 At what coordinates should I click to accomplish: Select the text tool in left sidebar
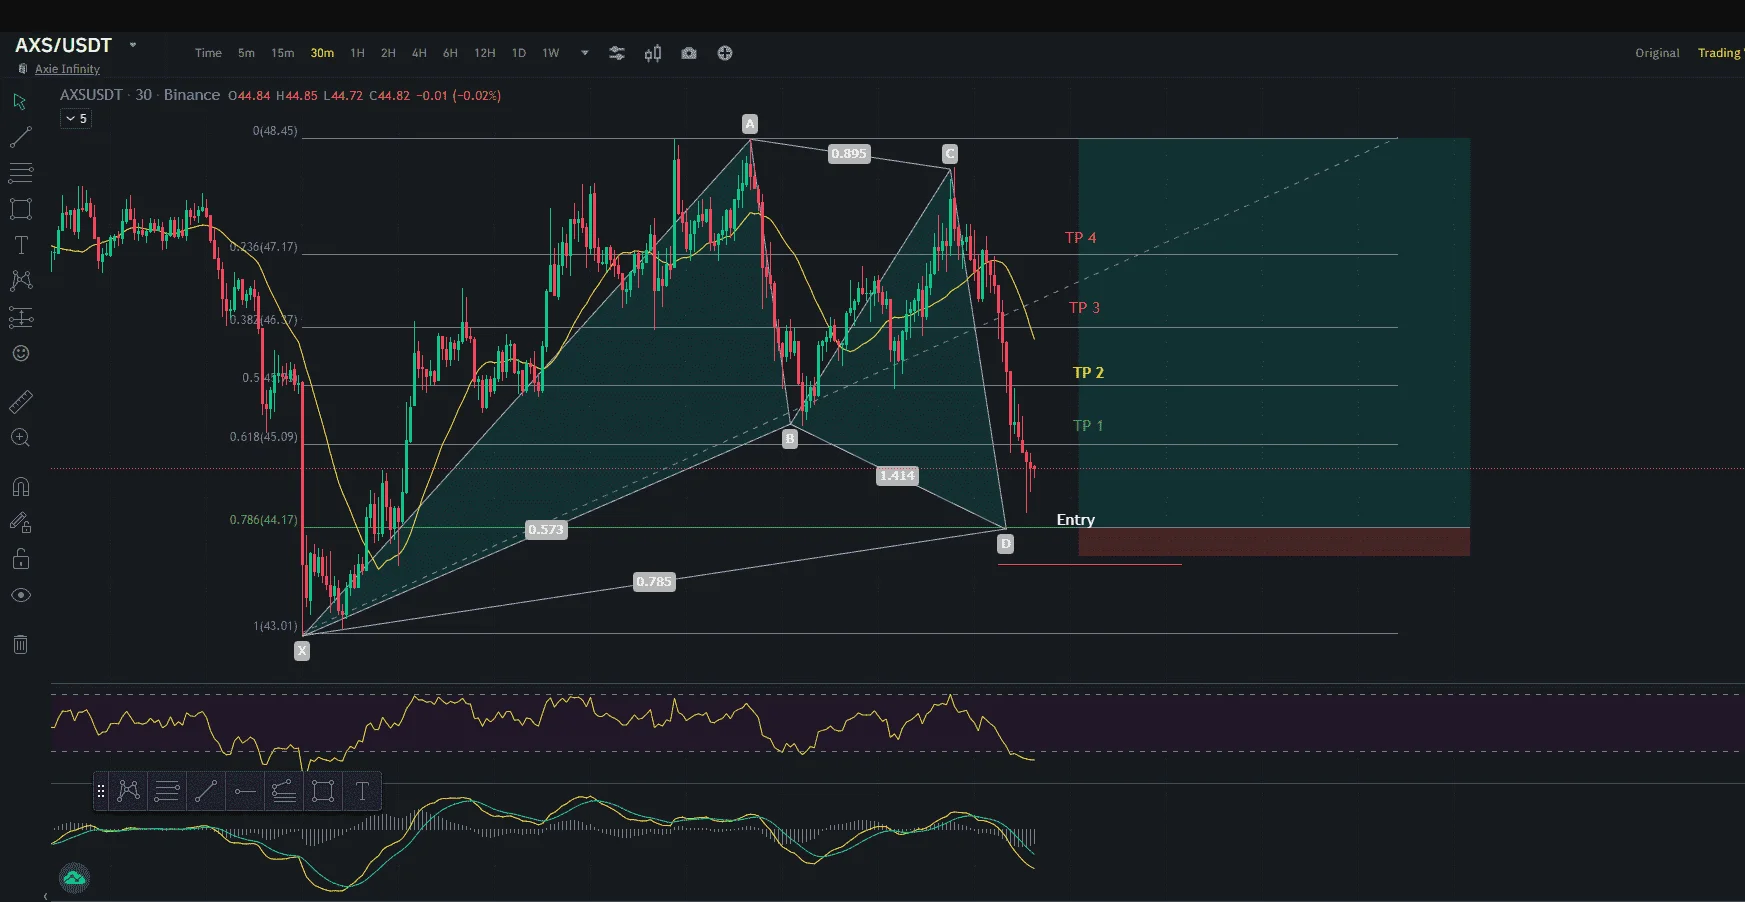coord(20,245)
